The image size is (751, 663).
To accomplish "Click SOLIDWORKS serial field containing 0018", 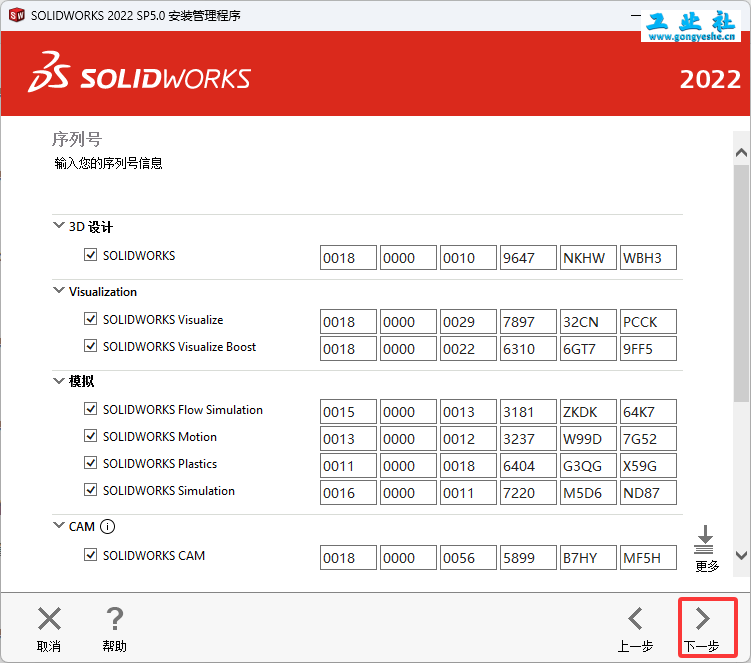I will pos(348,258).
